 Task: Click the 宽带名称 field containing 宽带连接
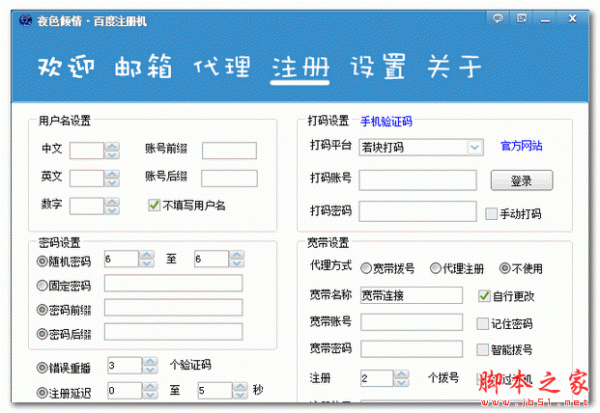(x=411, y=295)
